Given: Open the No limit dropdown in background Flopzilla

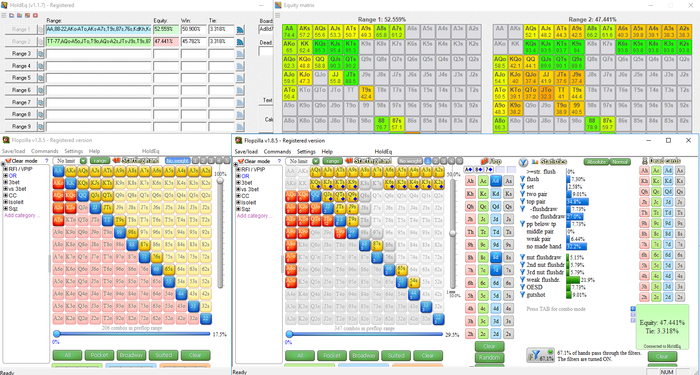Looking at the screenshot, I should [x=83, y=161].
